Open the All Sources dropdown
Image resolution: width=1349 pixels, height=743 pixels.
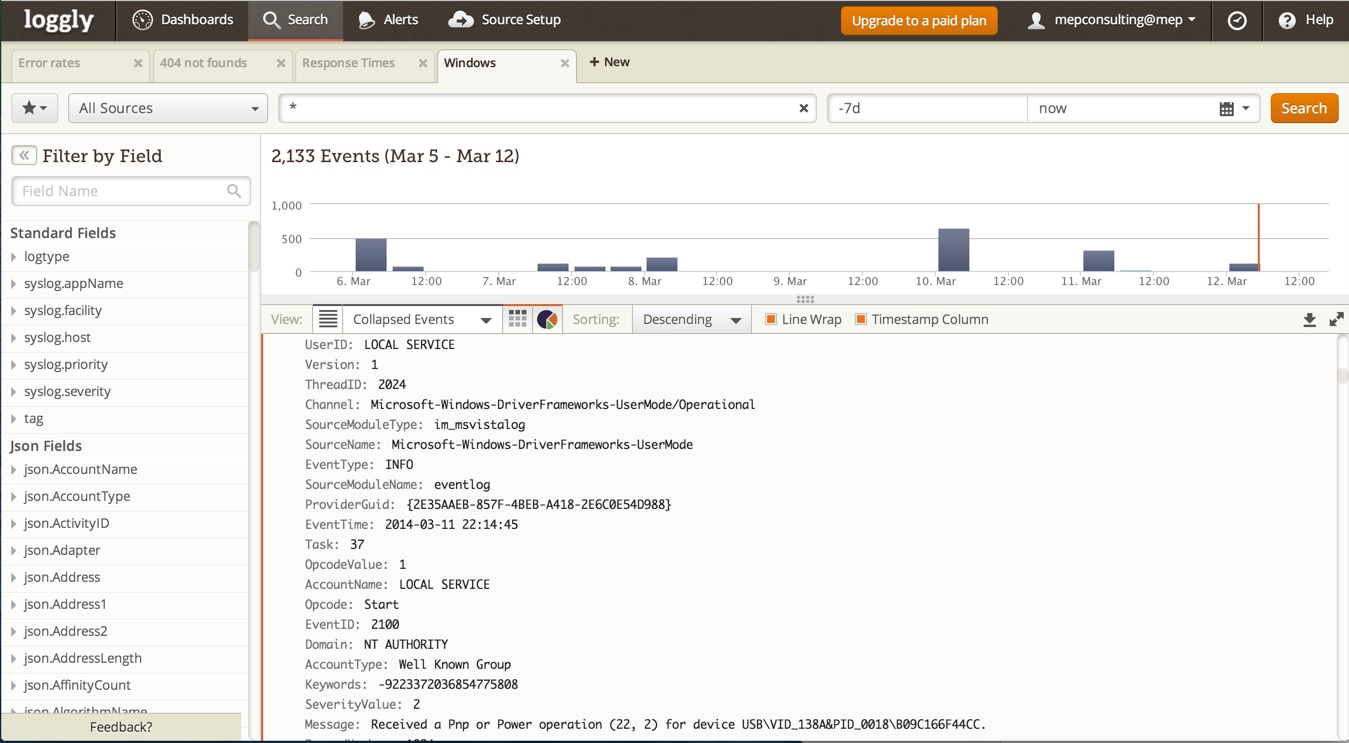pyautogui.click(x=167, y=108)
